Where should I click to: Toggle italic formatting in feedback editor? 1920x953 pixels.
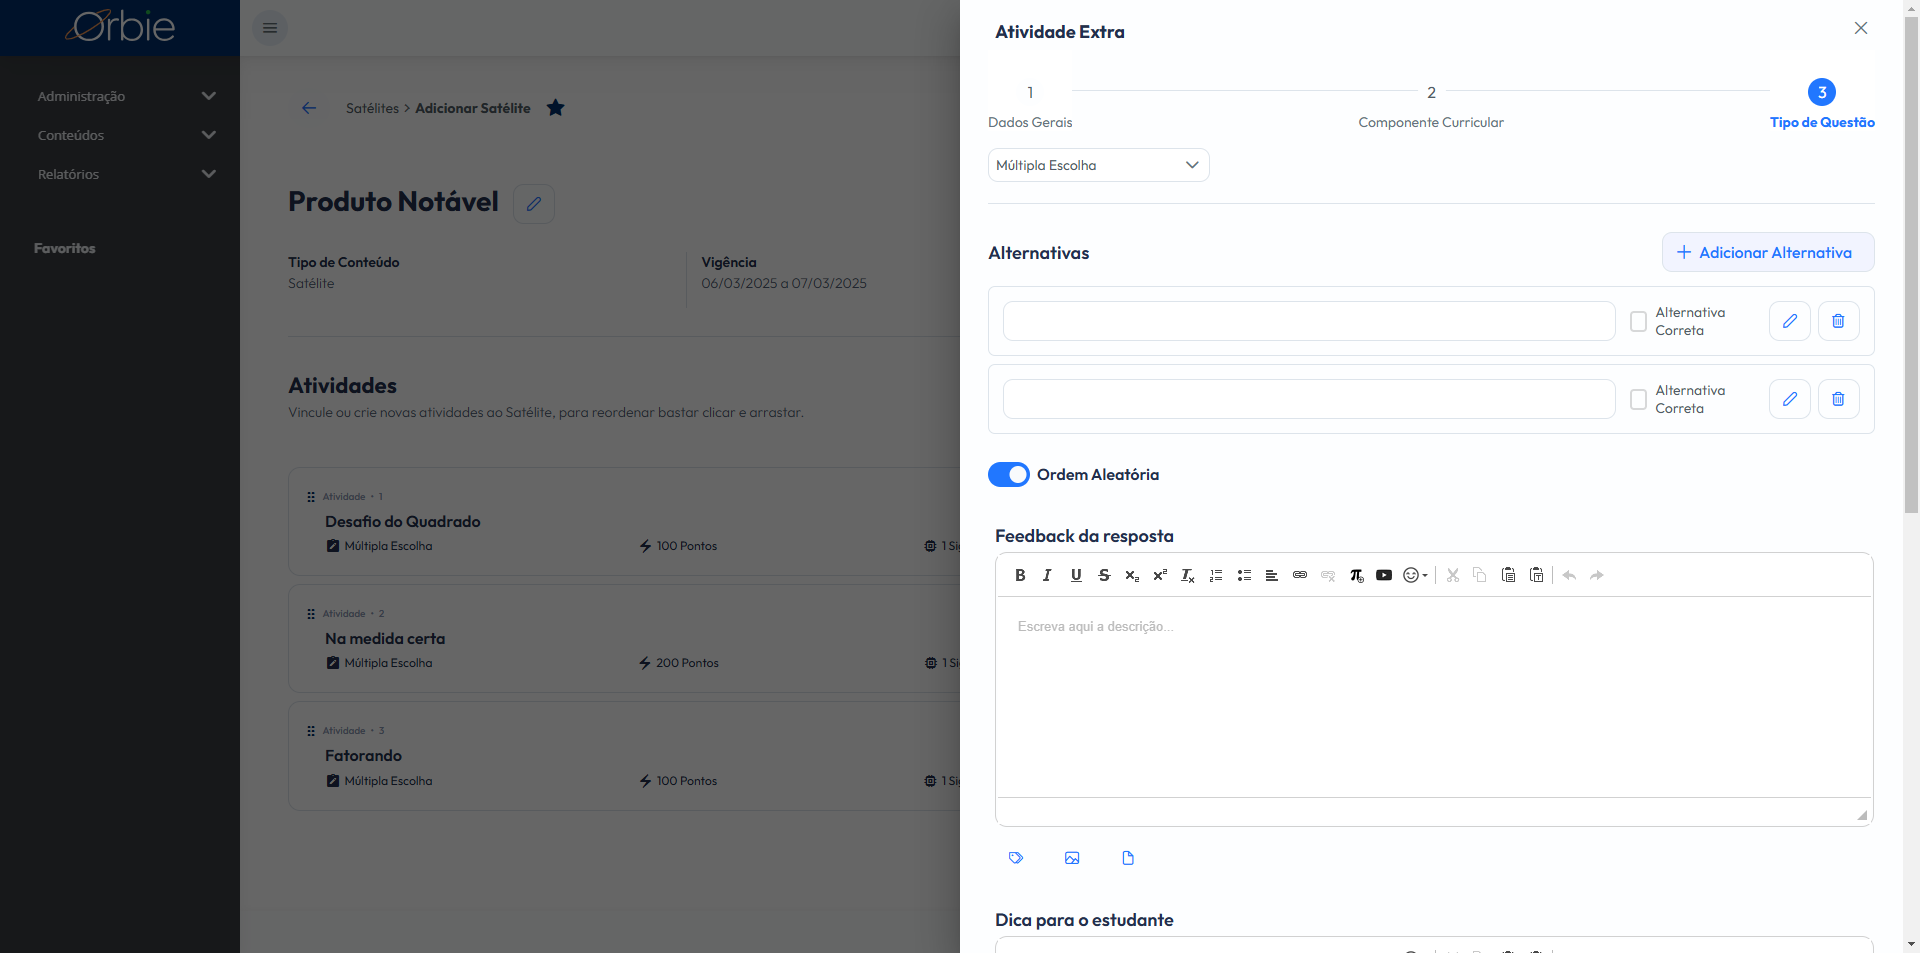(1047, 575)
